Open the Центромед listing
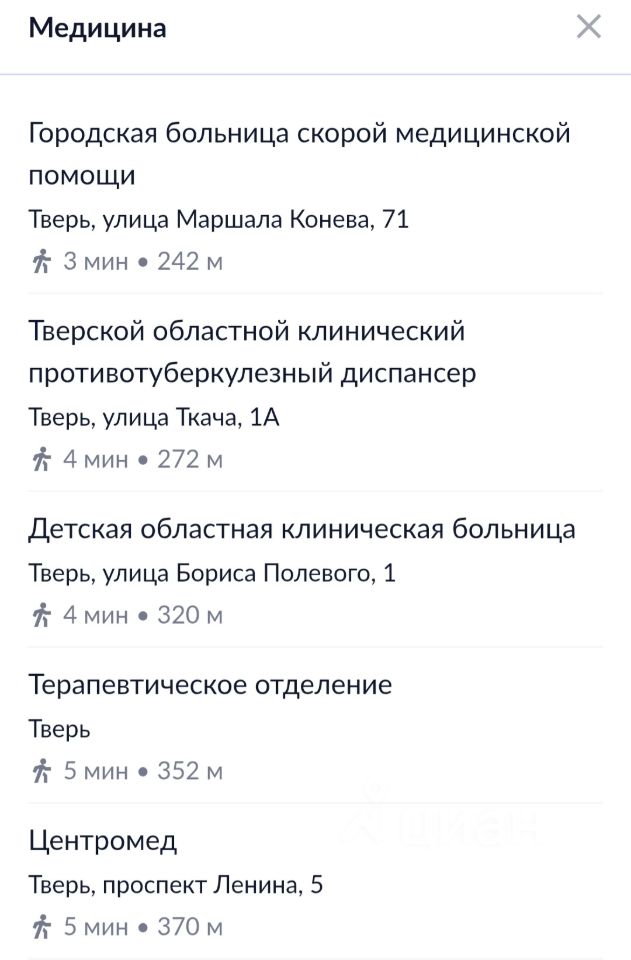The image size is (631, 960). [x=103, y=840]
